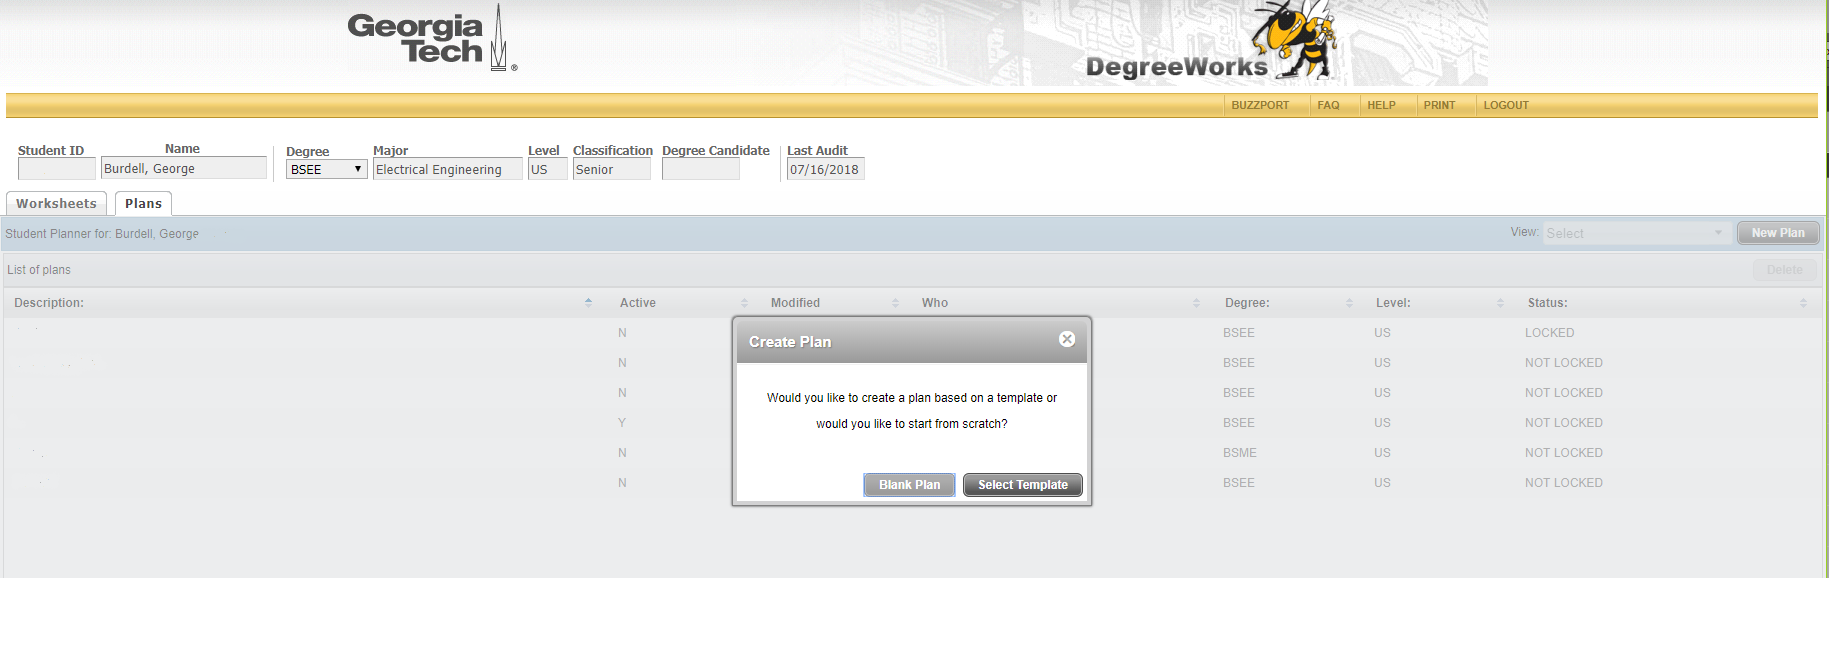Sort by Level column sort arrows
1829x648 pixels.
(1500, 303)
